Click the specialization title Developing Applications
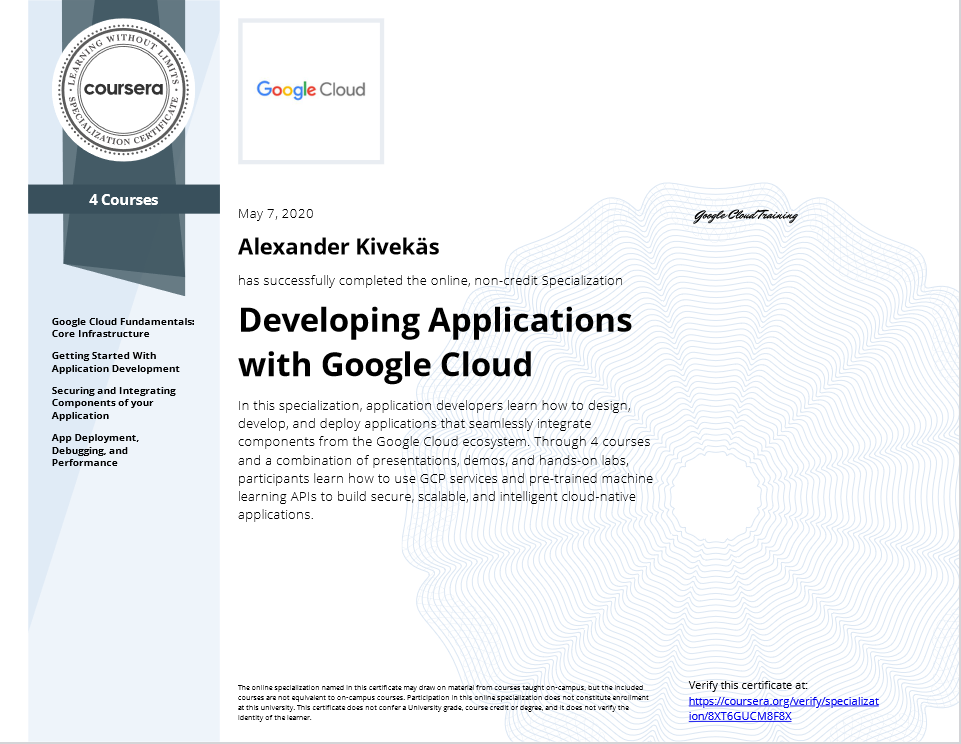 [433, 320]
